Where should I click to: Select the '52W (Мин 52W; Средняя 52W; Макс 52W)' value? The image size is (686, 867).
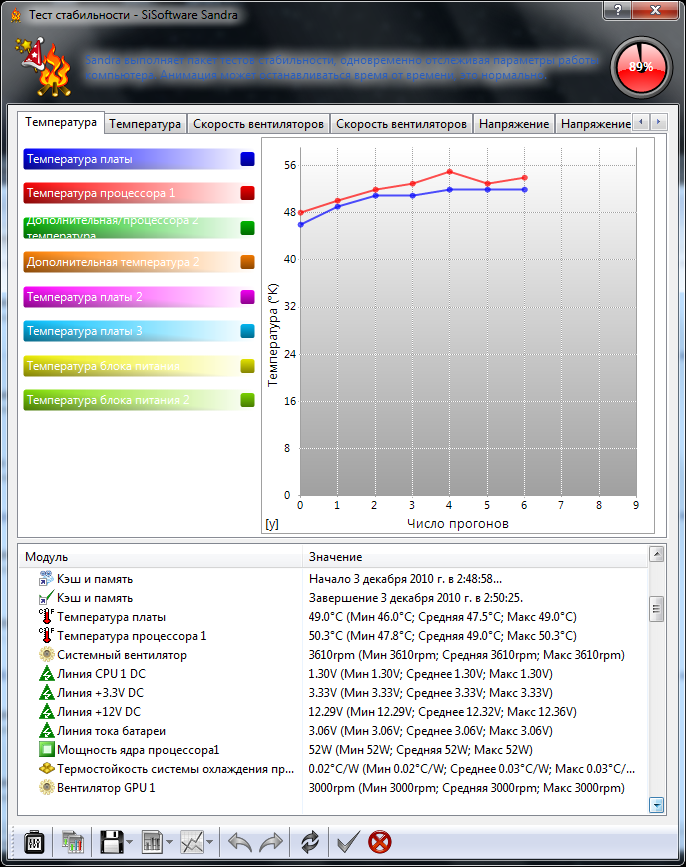420,750
